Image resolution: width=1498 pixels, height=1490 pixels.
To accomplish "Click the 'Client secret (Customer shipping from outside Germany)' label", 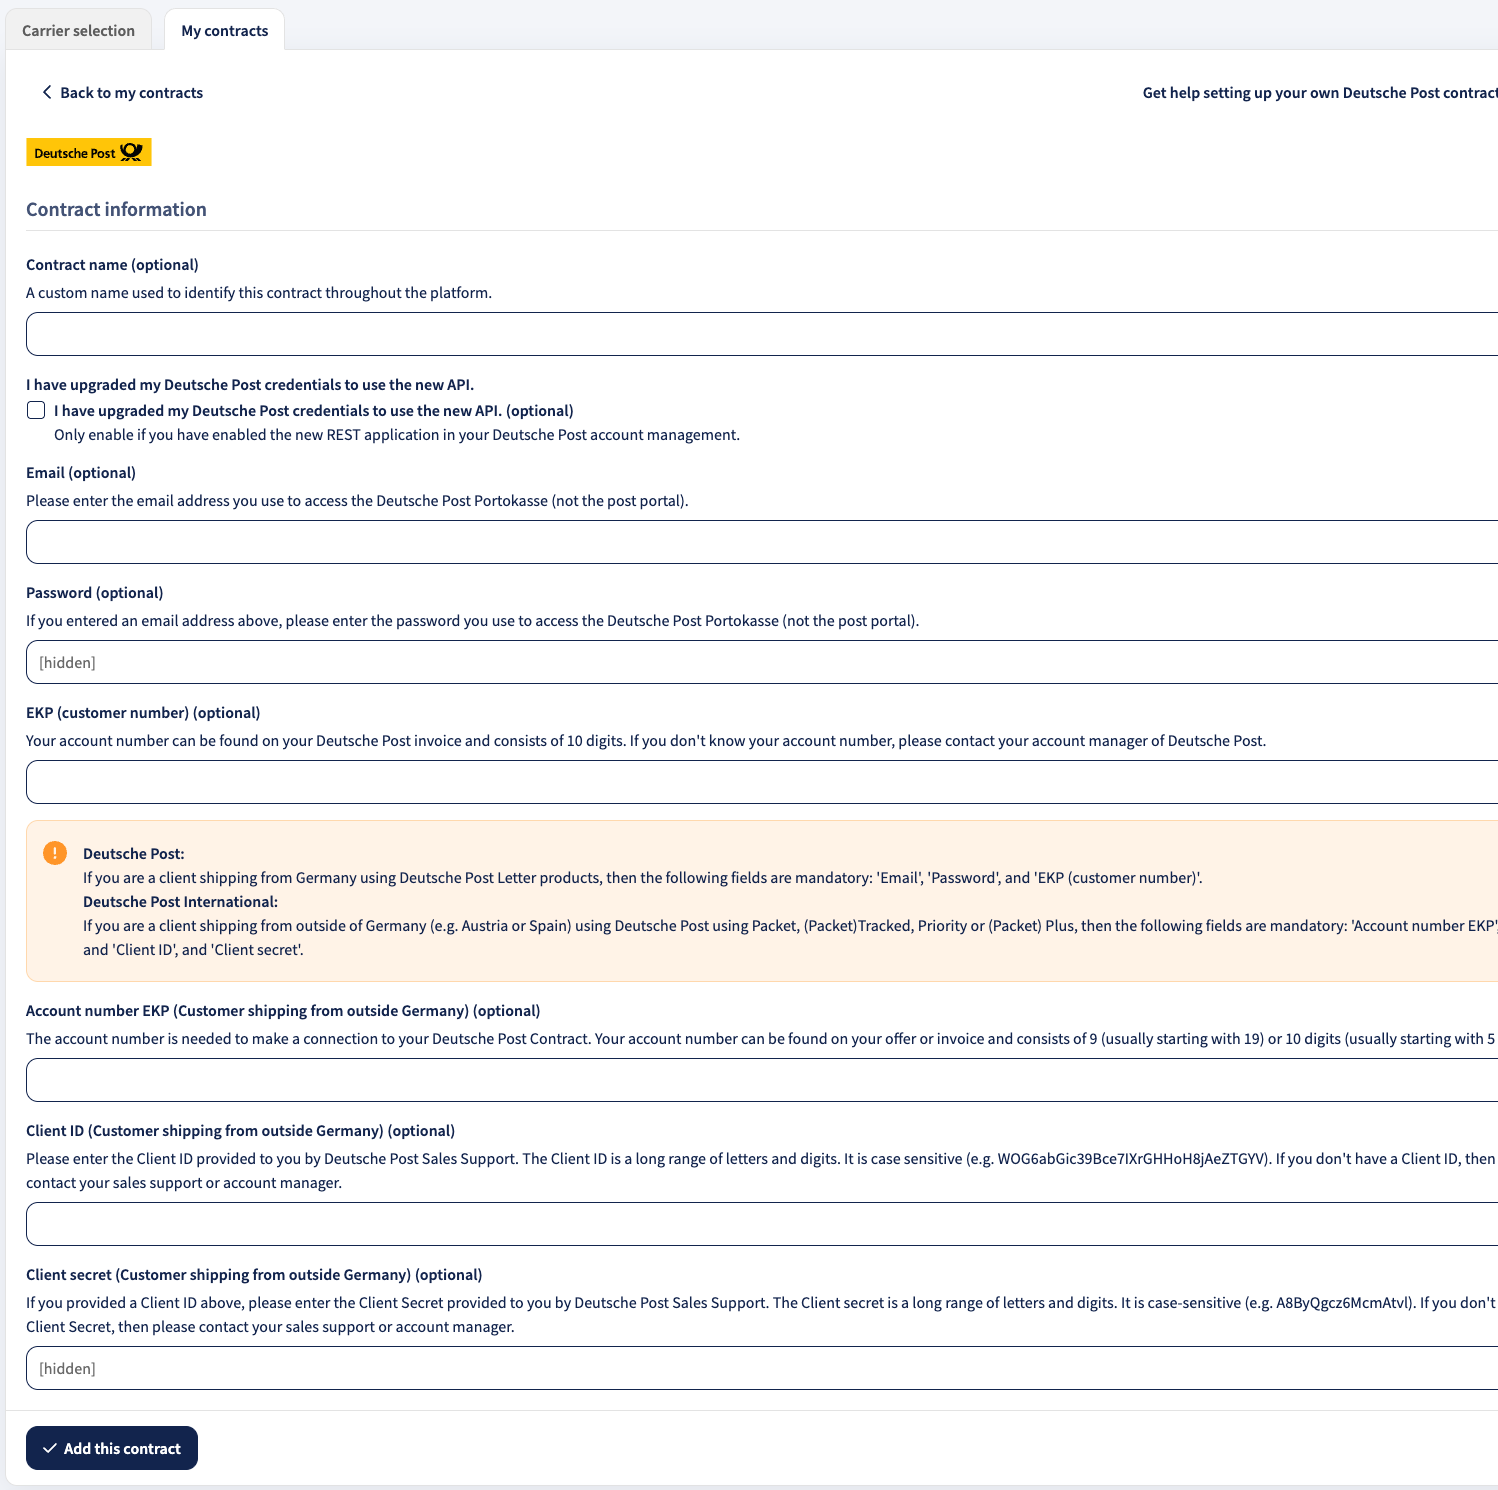I will point(254,1274).
